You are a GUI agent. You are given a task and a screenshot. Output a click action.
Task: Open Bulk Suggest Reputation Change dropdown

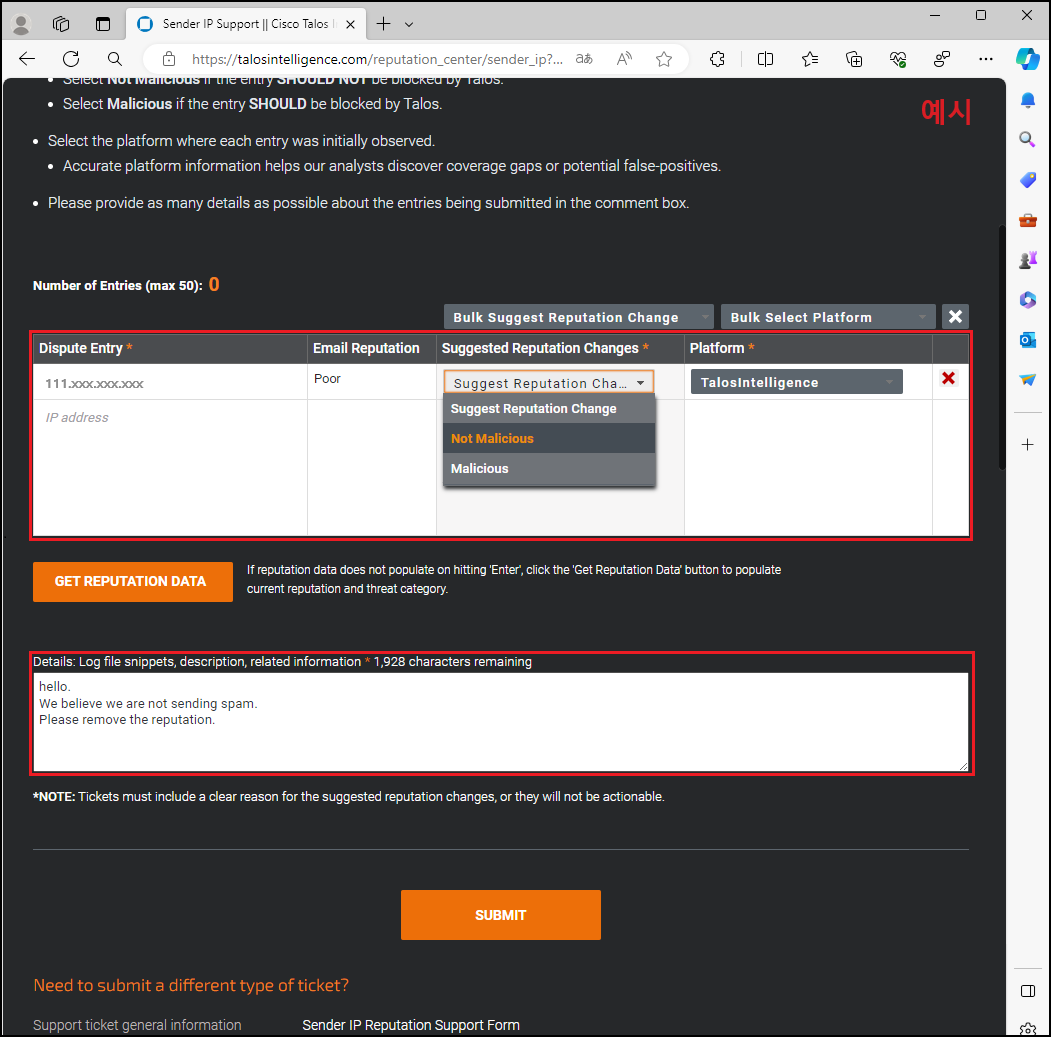pos(579,317)
